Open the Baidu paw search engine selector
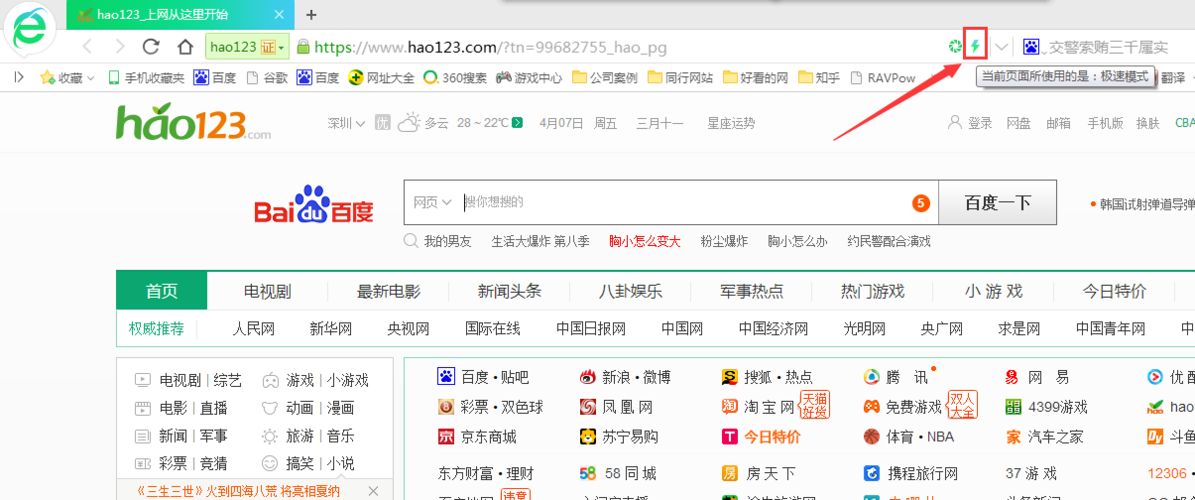Screen dimensions: 1195x500 (1034, 47)
